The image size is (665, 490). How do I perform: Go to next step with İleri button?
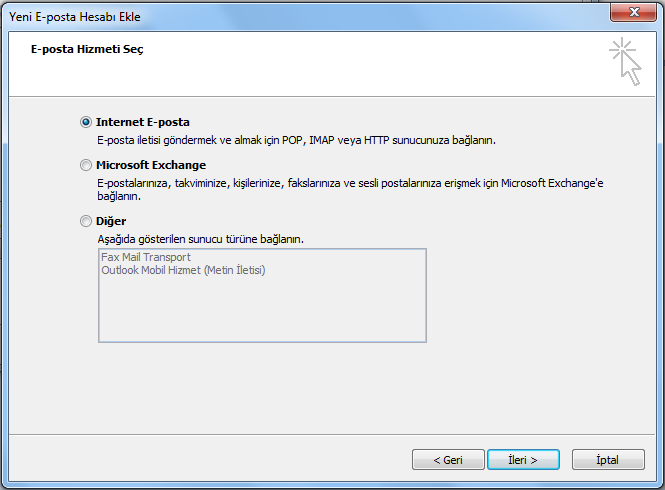523,459
